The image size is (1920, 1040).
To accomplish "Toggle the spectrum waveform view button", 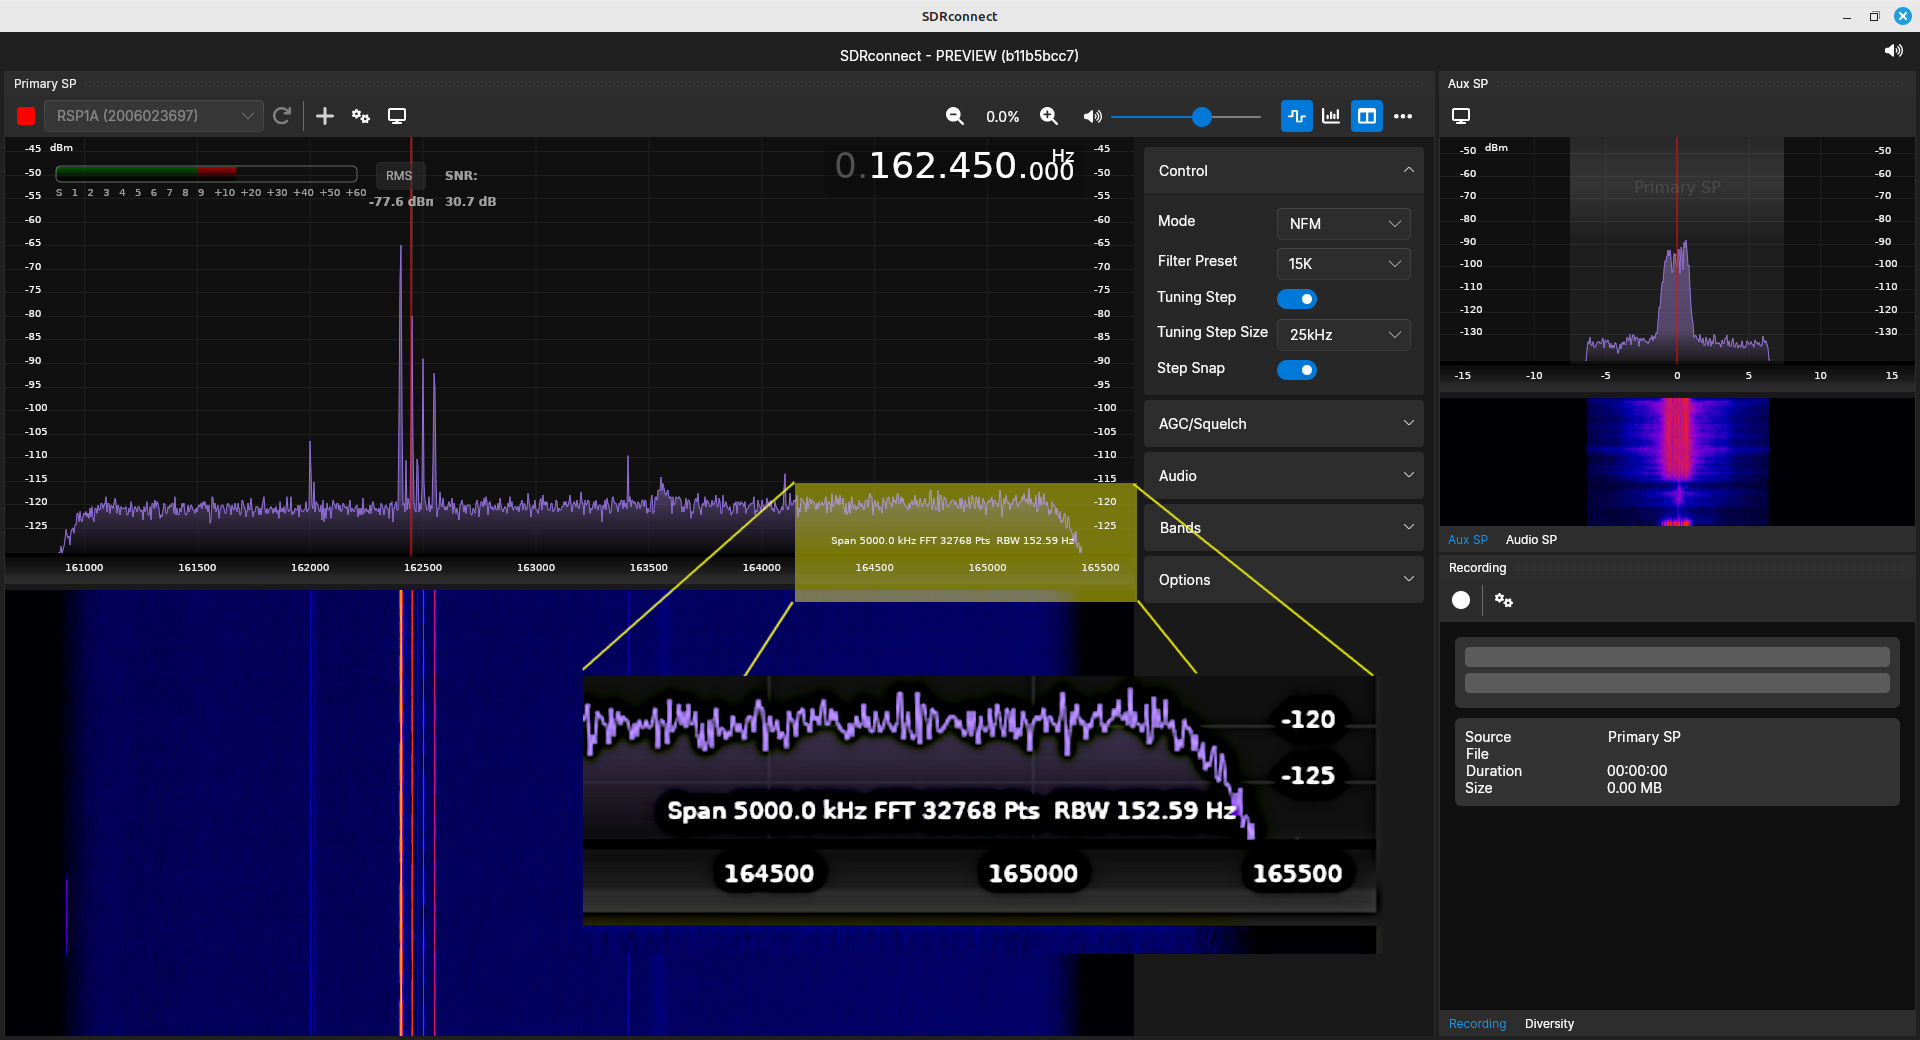I will coord(1297,116).
